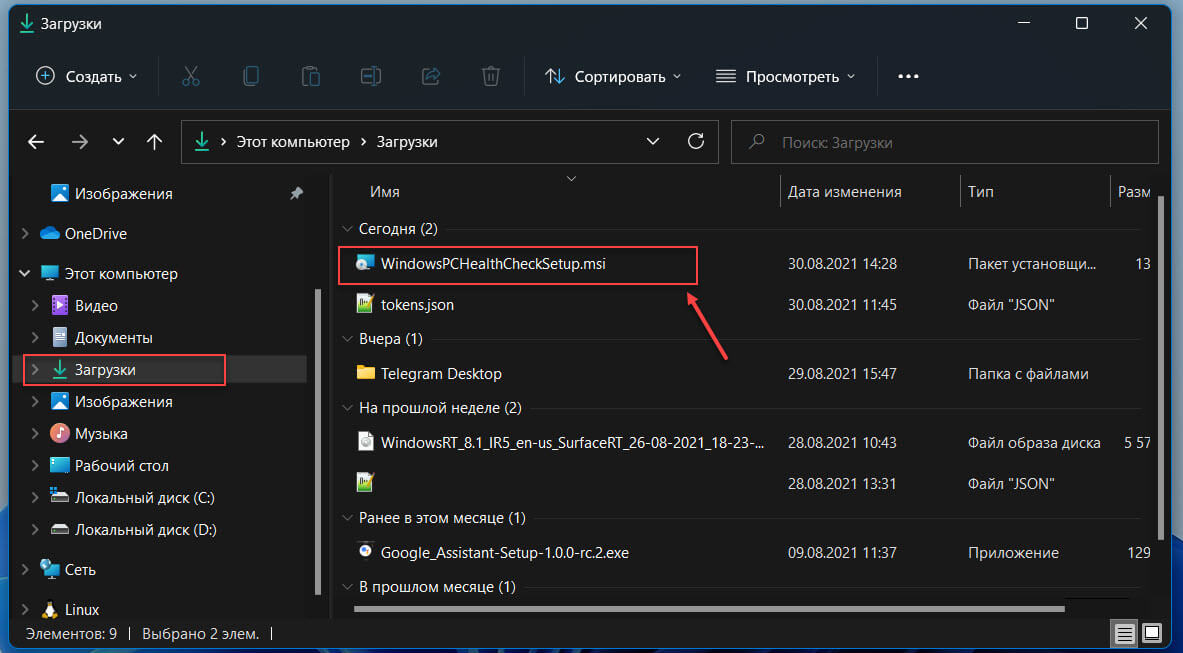The height and width of the screenshot is (653, 1183).
Task: Click the Paste clipboard icon
Action: [311, 76]
